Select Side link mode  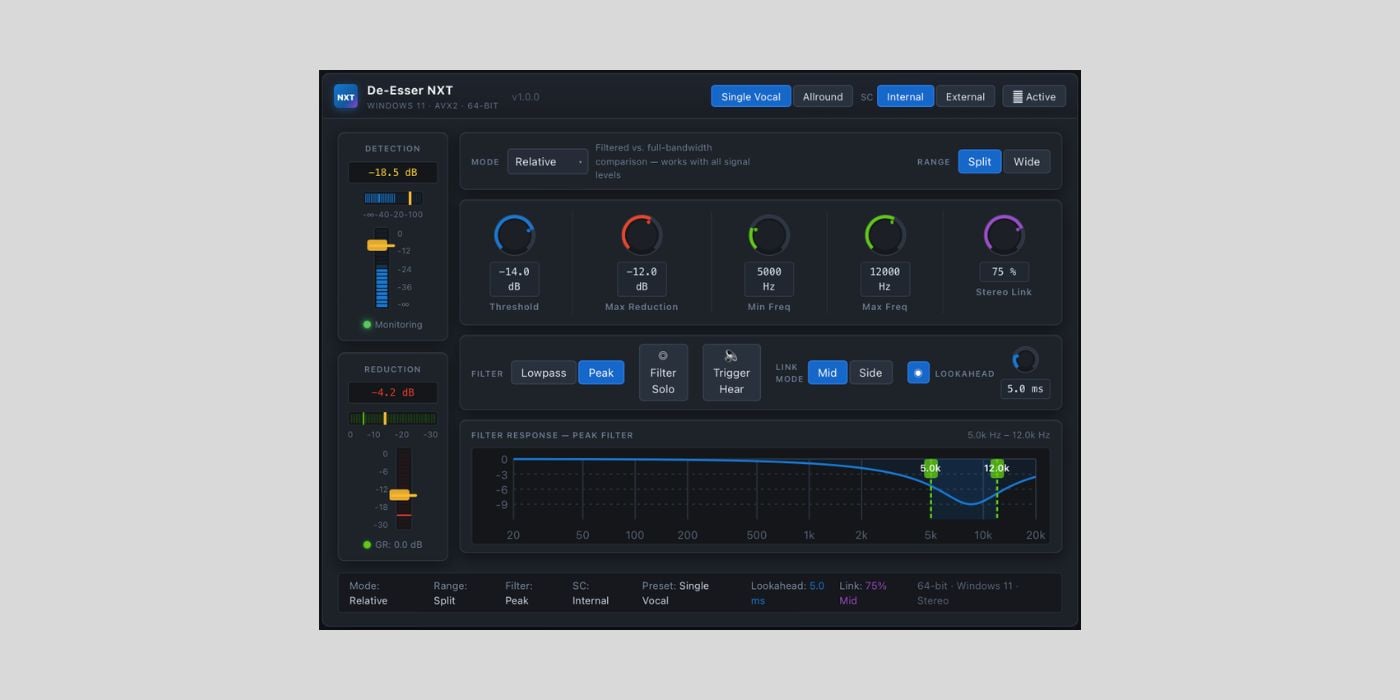pyautogui.click(x=870, y=372)
